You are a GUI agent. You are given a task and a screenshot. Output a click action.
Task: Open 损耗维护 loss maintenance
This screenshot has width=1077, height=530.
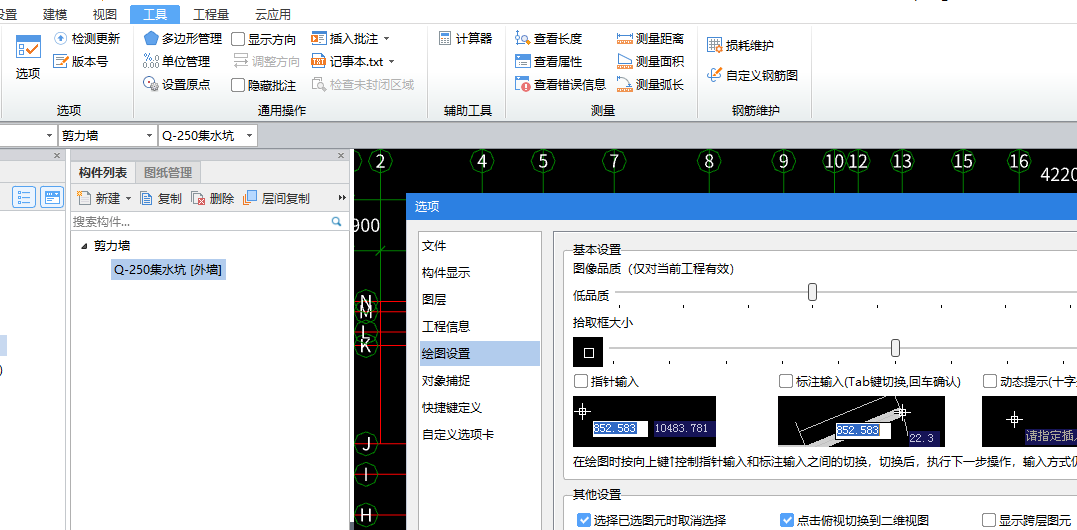pos(740,45)
